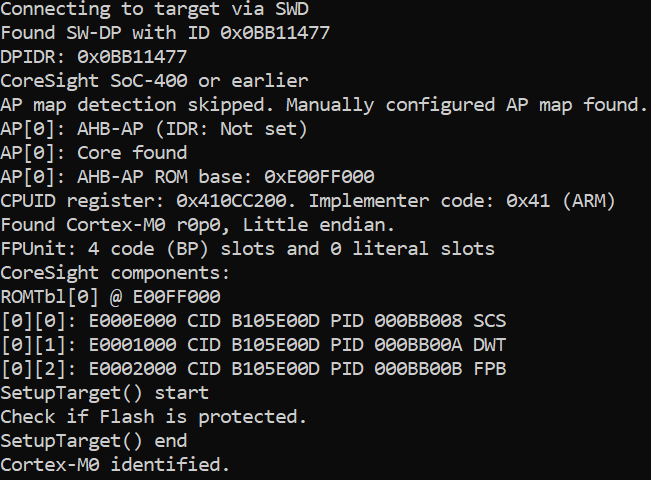Screen dimensions: 651x480
Task: Click the 'AP[0]: Core found' line
Action: coord(93,153)
